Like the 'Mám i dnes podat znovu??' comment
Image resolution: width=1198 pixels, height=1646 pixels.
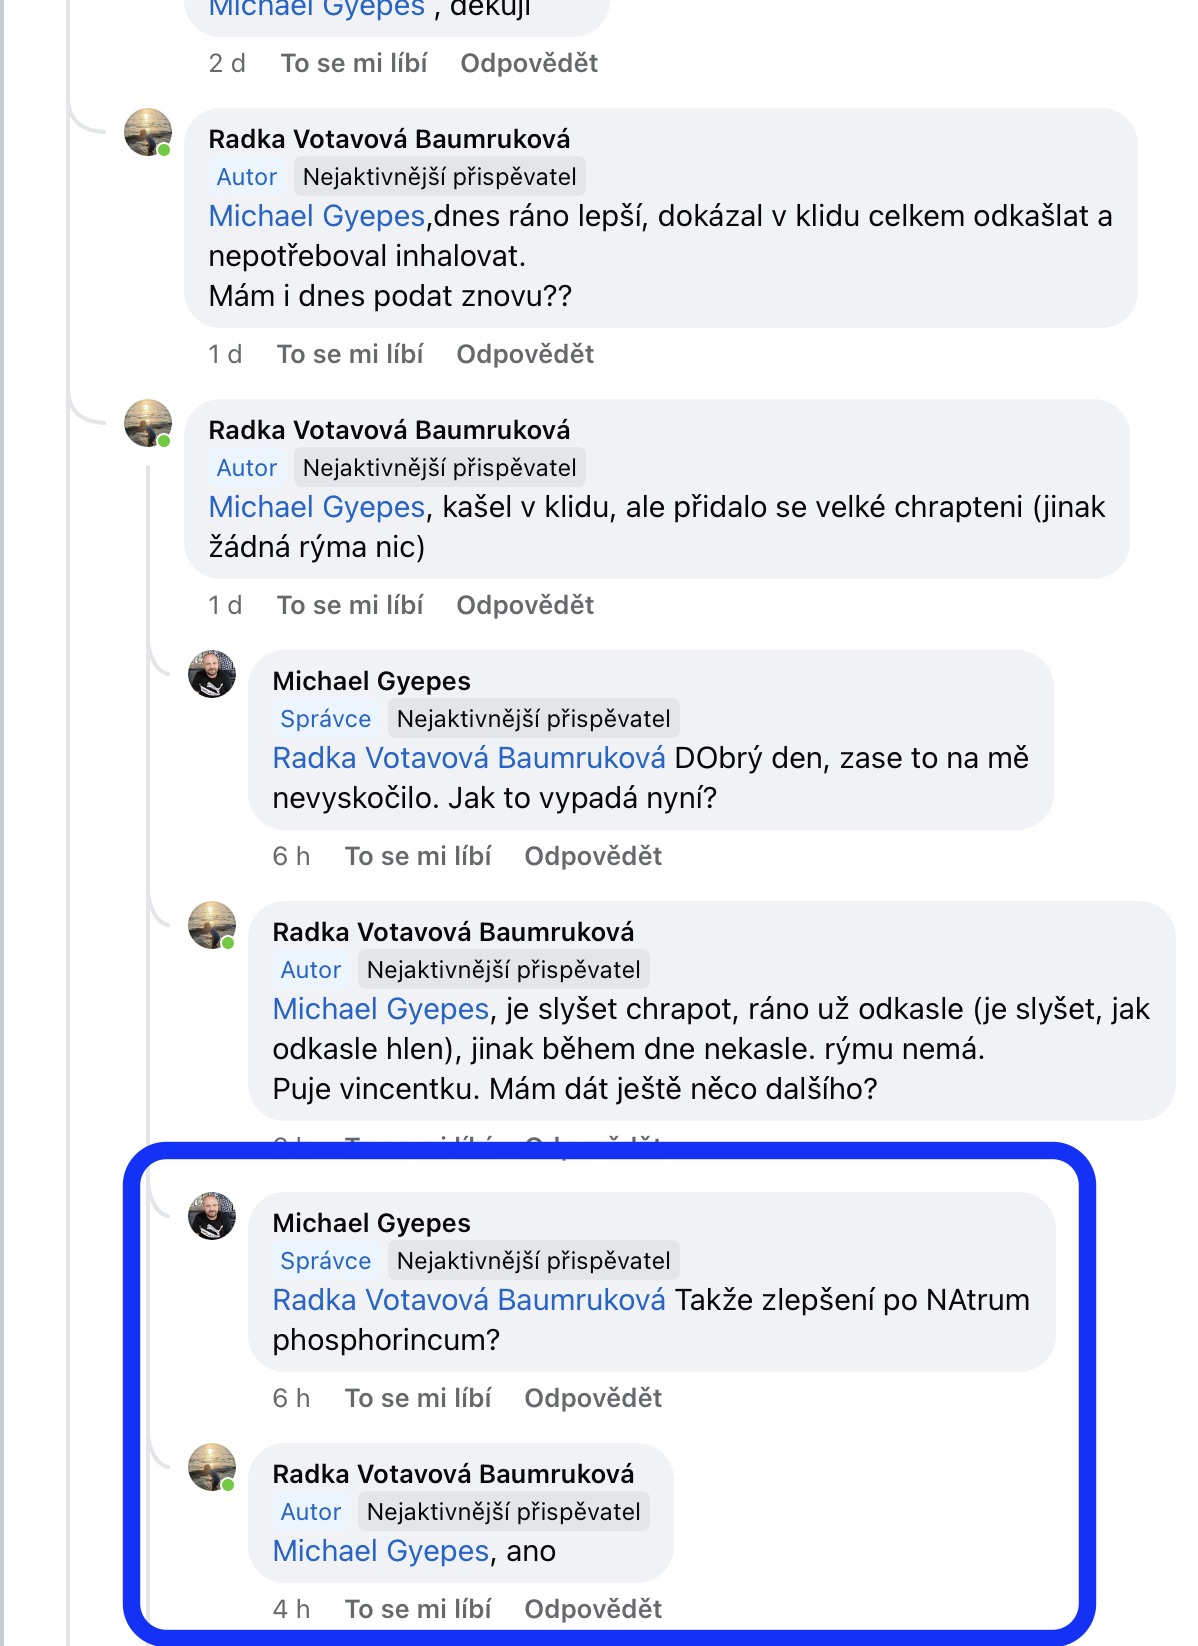[350, 354]
